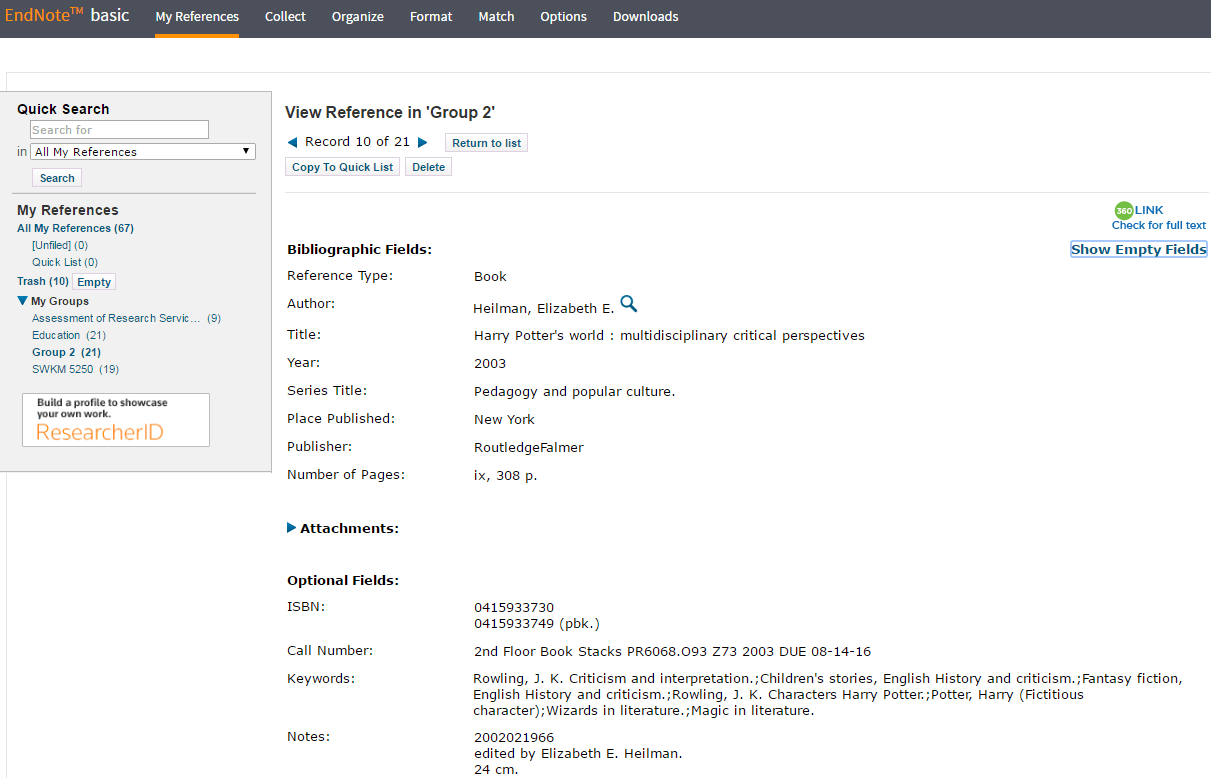Collapse the My Groups section triangle
Viewport: 1211px width, 778px height.
click(22, 300)
